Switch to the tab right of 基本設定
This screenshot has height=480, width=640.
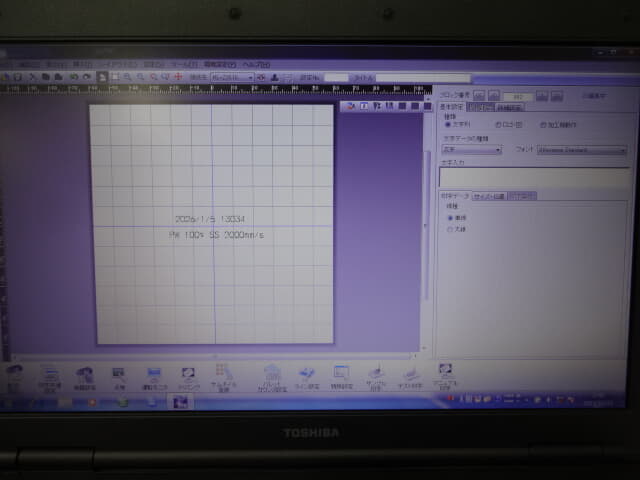tap(481, 107)
